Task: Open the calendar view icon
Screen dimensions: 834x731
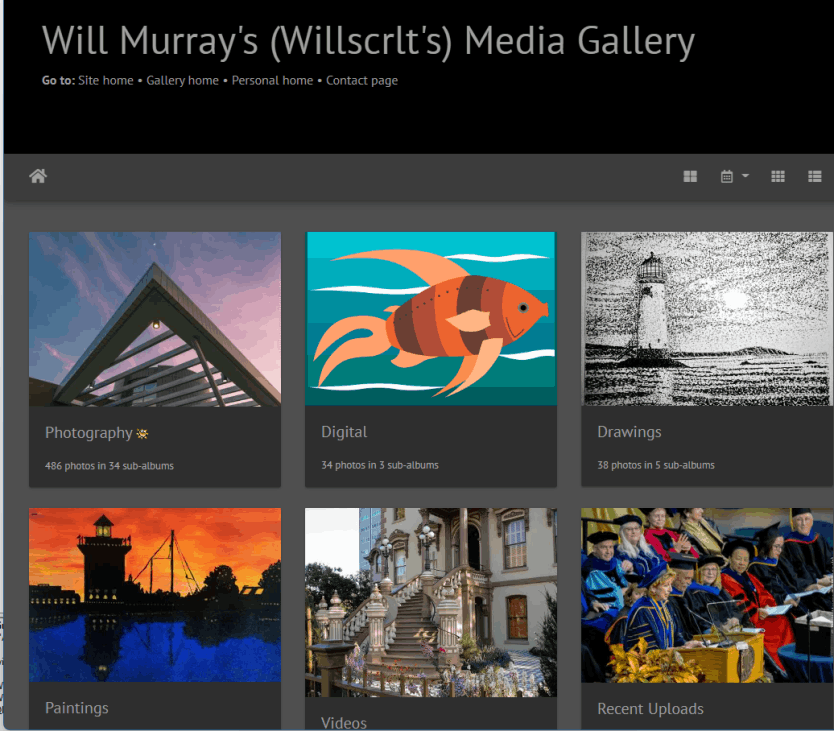Action: (728, 175)
